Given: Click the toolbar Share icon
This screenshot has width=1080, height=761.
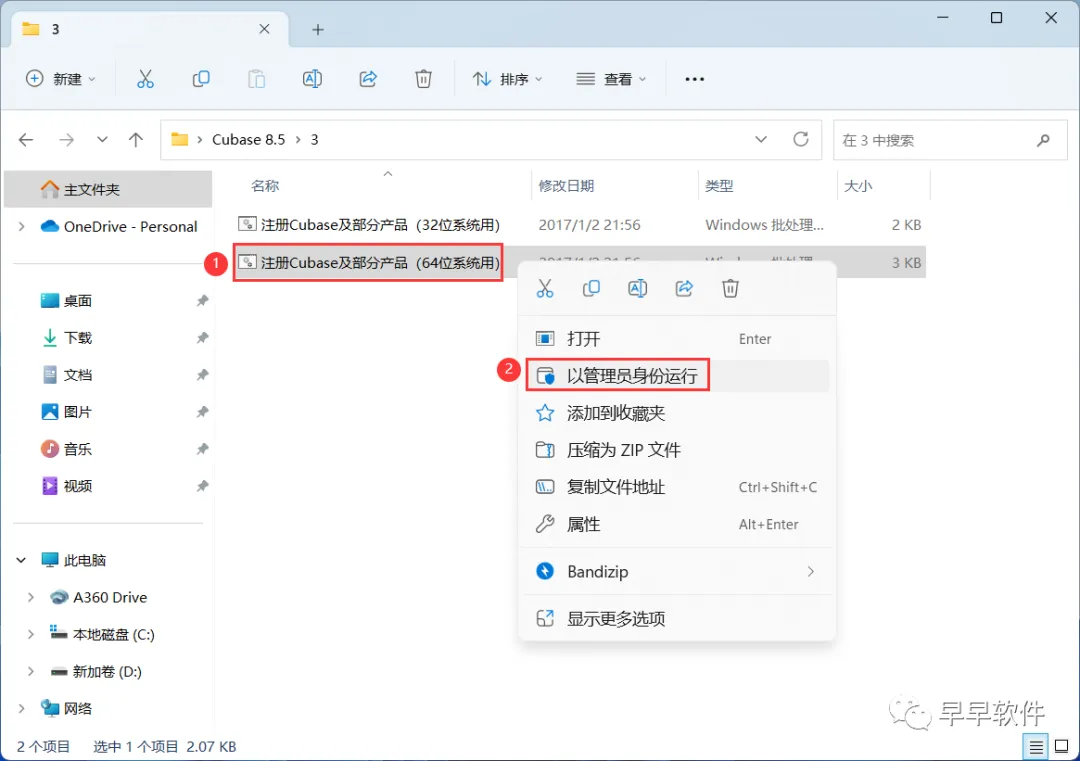Looking at the screenshot, I should point(368,79).
